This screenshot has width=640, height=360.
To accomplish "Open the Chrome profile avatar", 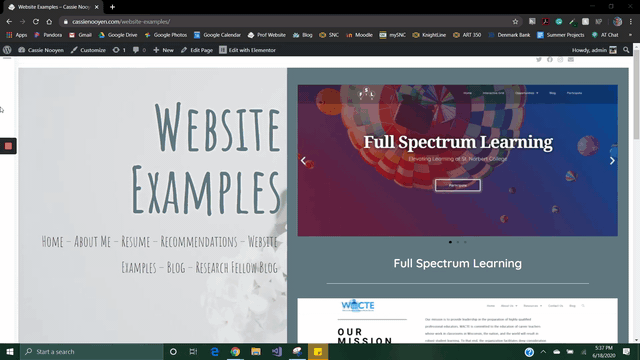I will (618, 22).
